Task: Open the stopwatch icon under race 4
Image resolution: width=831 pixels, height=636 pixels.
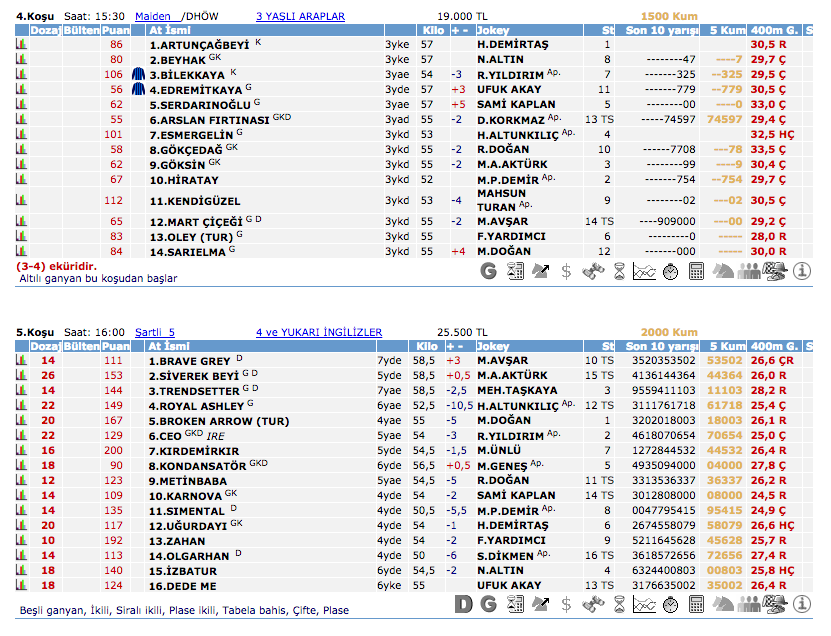Action: click(x=671, y=270)
